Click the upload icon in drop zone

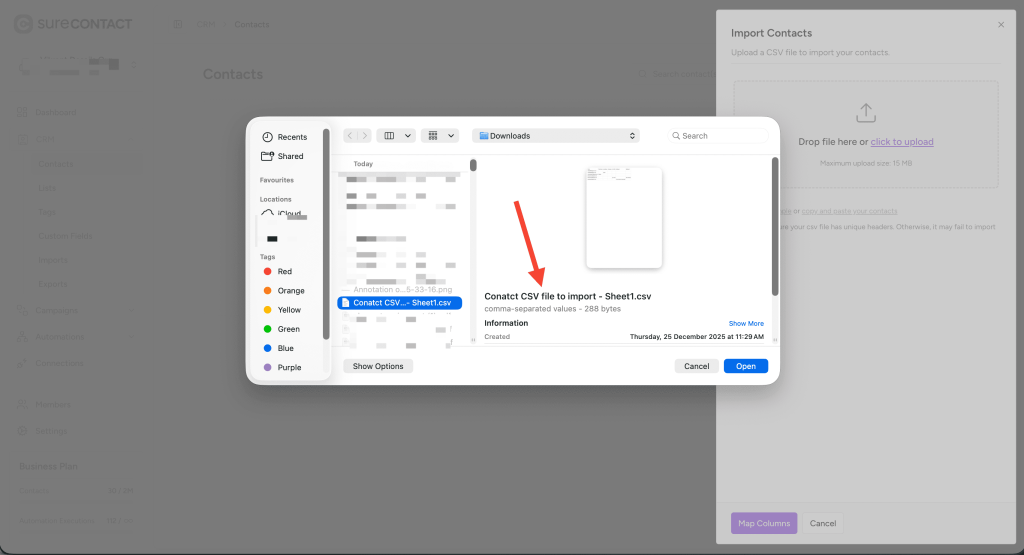(866, 113)
